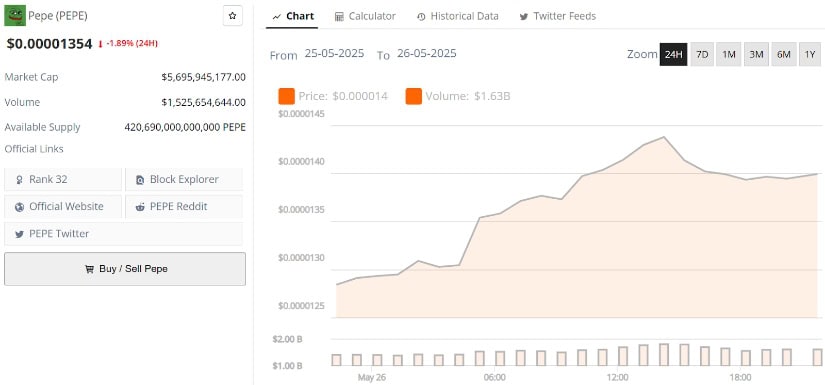Image resolution: width=825 pixels, height=385 pixels.
Task: Click the Twitter bird icon on PEPE Twitter
Action: click(x=19, y=234)
